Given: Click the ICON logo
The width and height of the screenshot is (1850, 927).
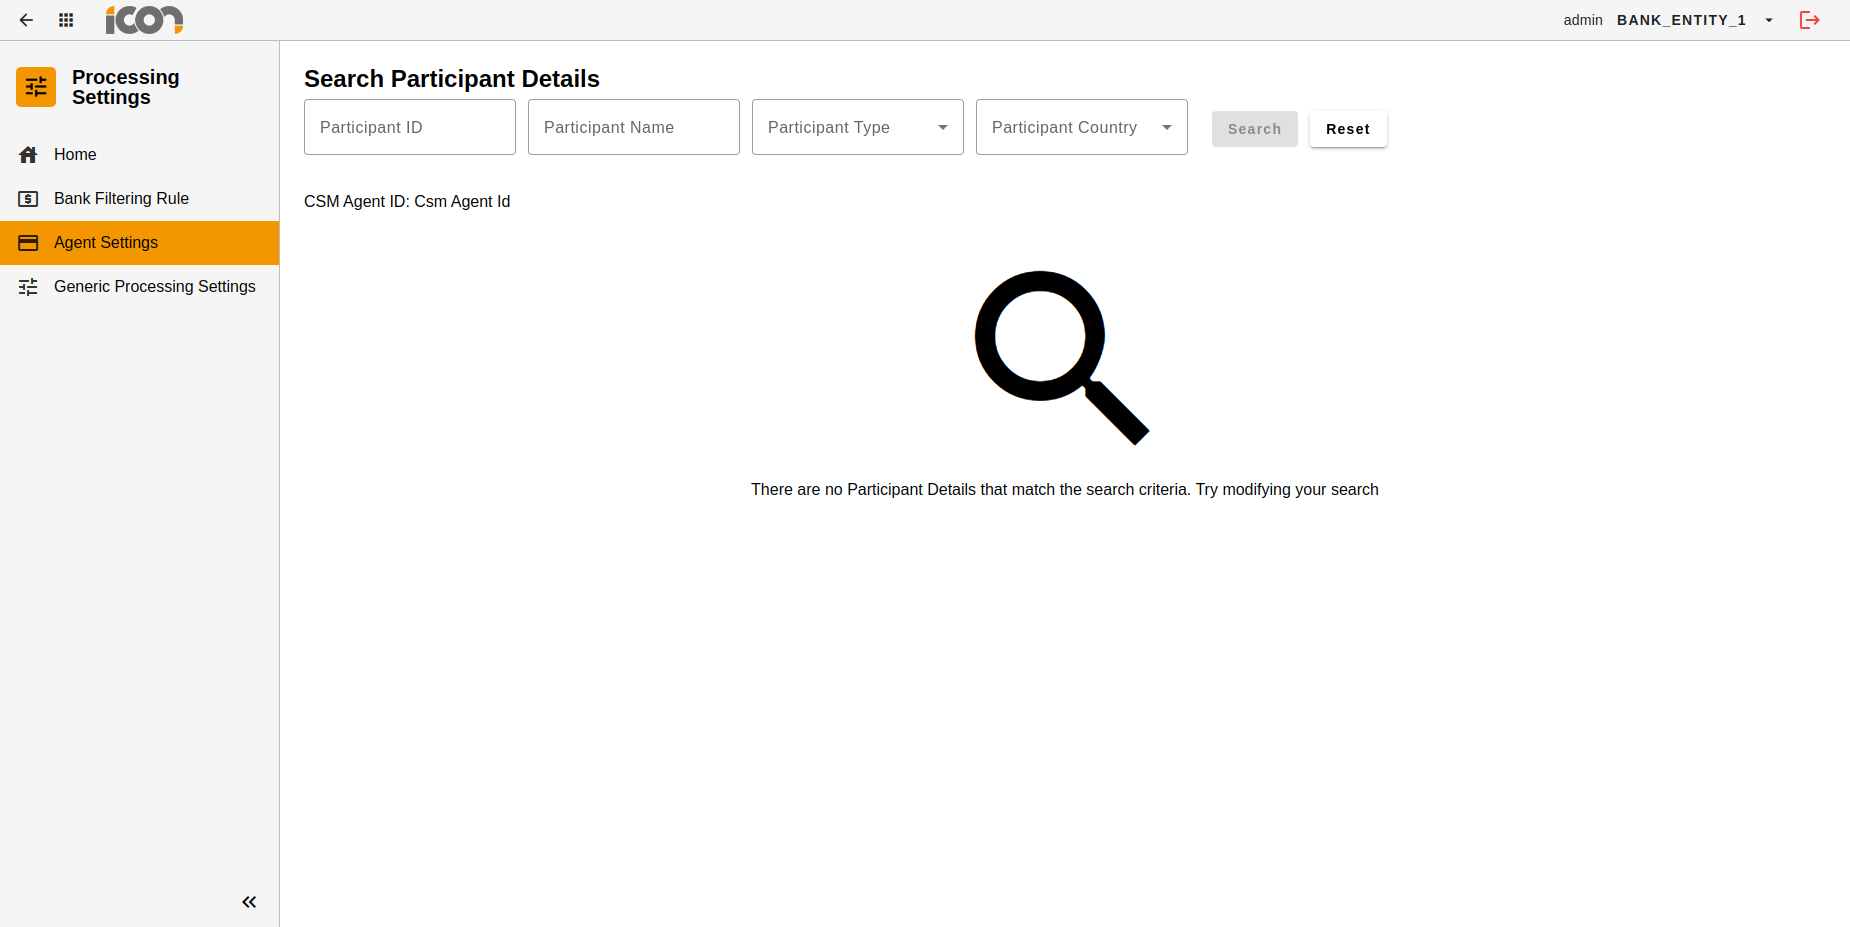Looking at the screenshot, I should pyautogui.click(x=144, y=20).
